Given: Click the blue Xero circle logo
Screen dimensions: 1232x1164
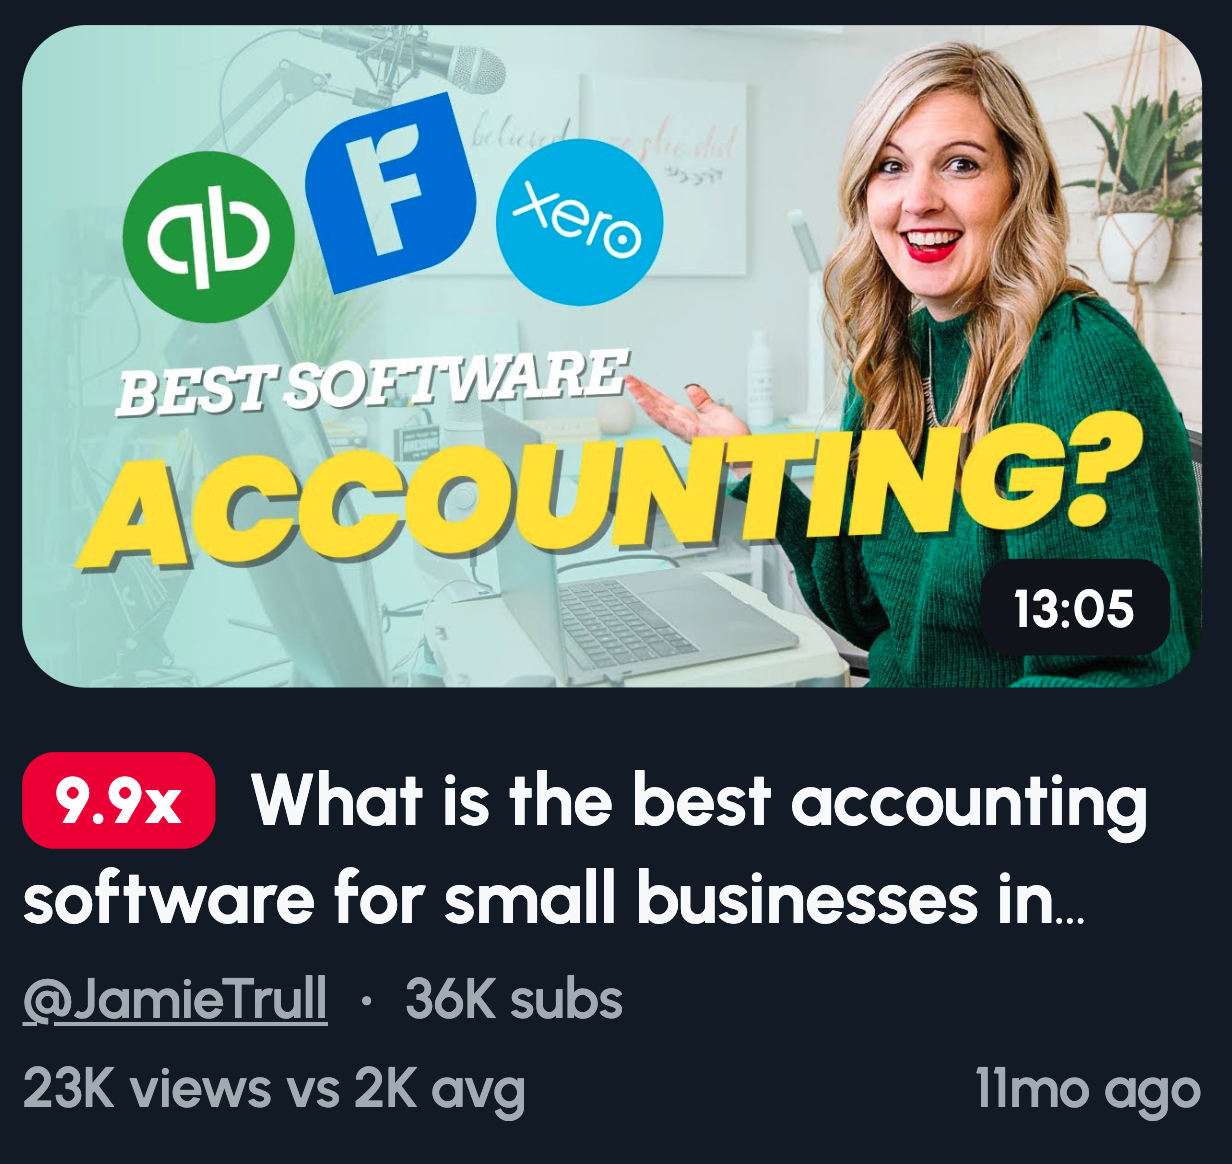Looking at the screenshot, I should (579, 221).
